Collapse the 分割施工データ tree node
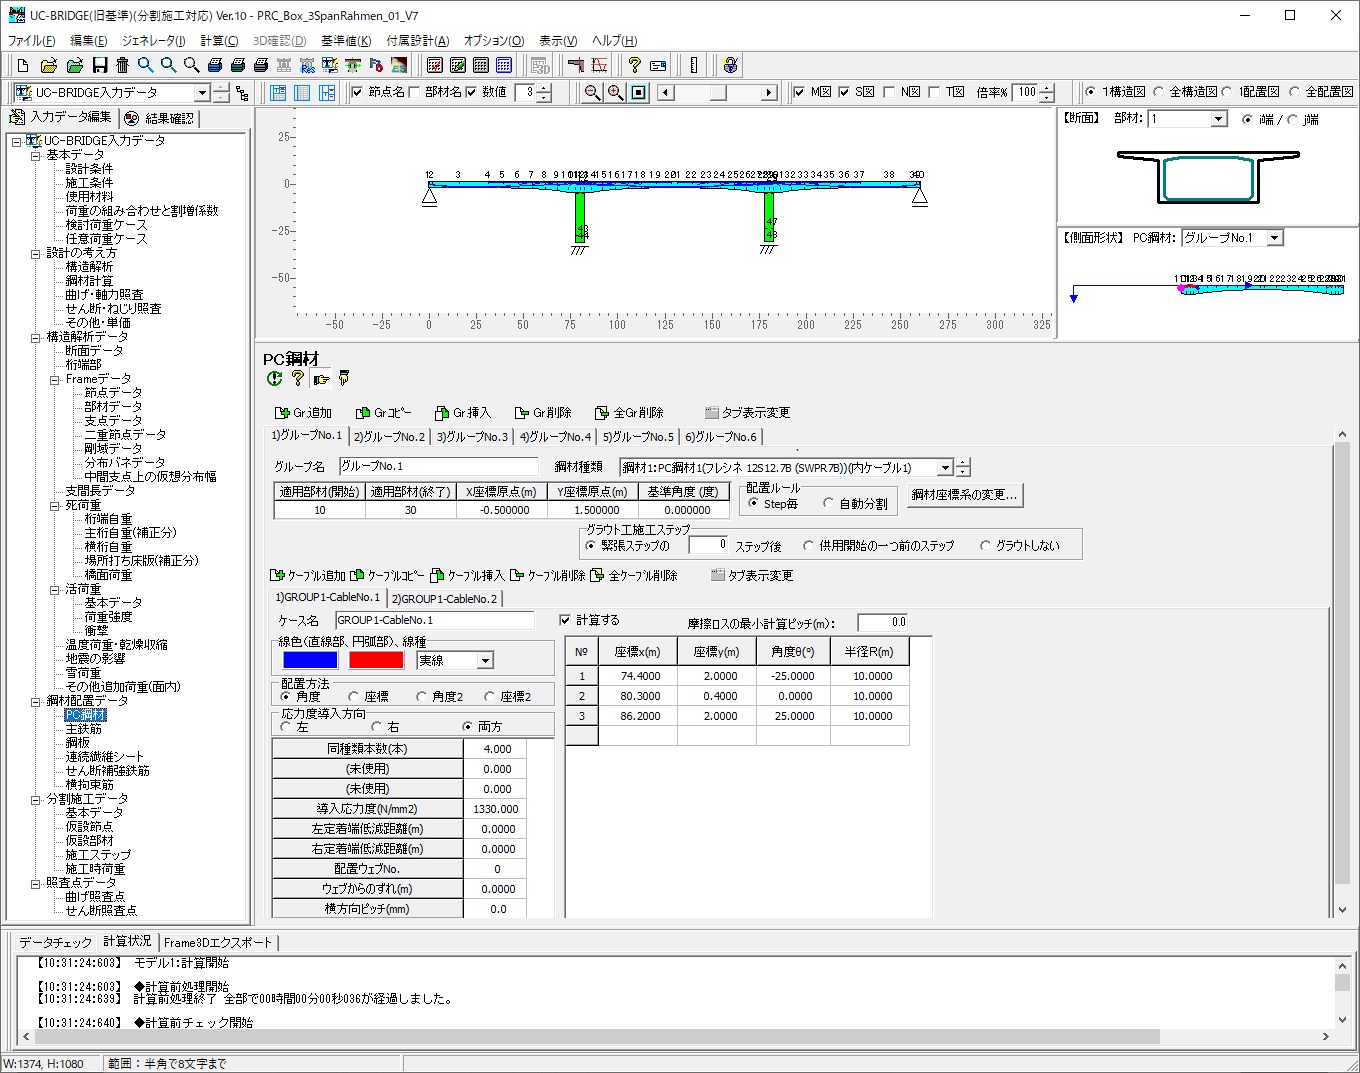The image size is (1360, 1073). [x=36, y=800]
